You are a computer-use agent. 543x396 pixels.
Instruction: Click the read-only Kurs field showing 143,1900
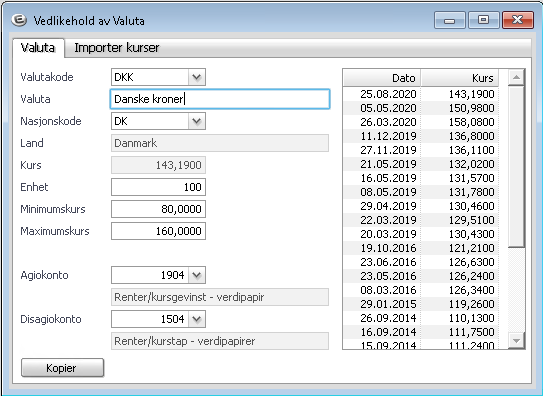click(158, 165)
